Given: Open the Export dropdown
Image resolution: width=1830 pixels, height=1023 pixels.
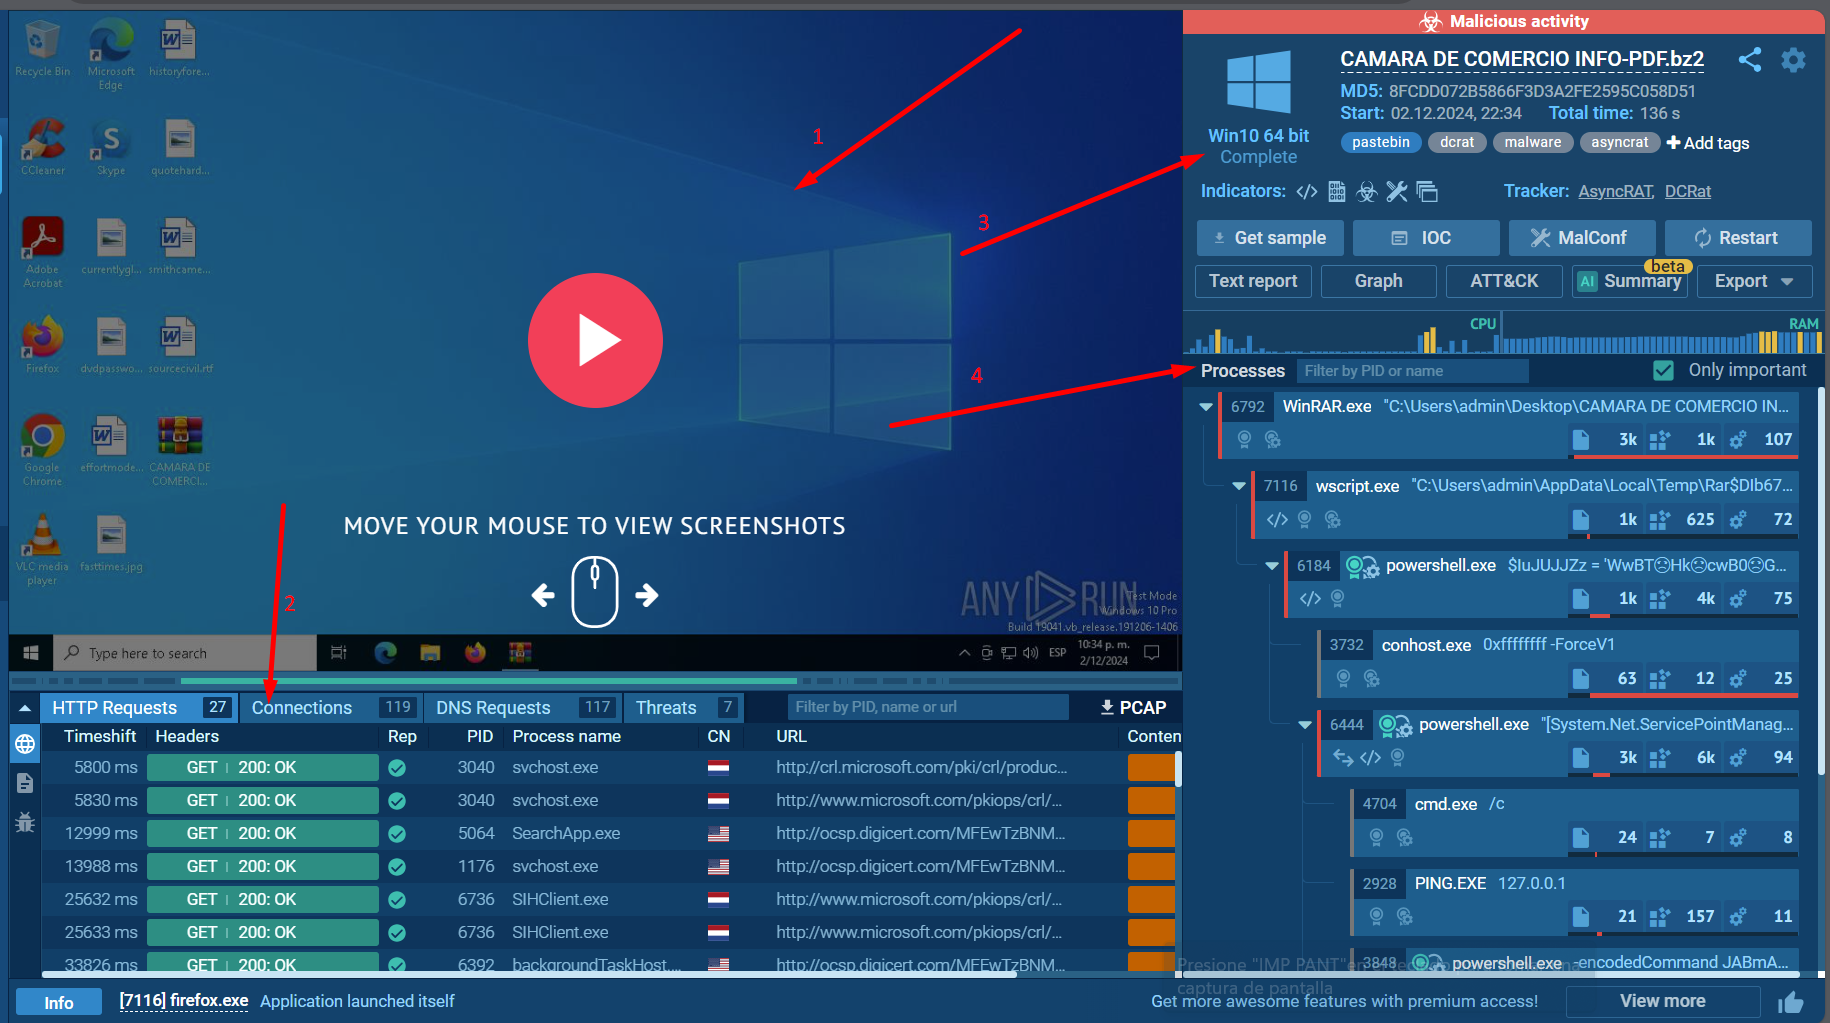Looking at the screenshot, I should pyautogui.click(x=1754, y=281).
